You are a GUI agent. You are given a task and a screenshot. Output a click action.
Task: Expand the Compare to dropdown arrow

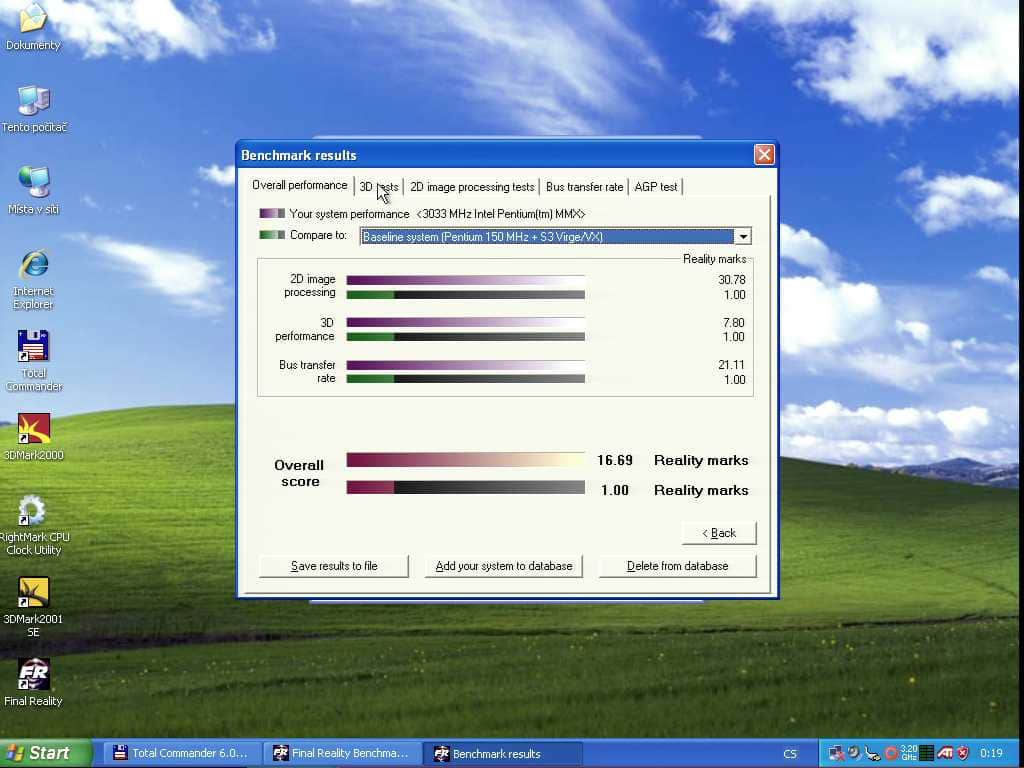tap(743, 236)
